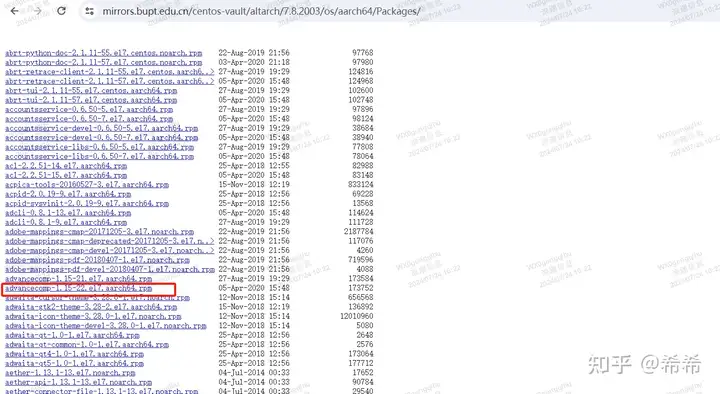Click file size value 5080

pyautogui.click(x=365, y=326)
